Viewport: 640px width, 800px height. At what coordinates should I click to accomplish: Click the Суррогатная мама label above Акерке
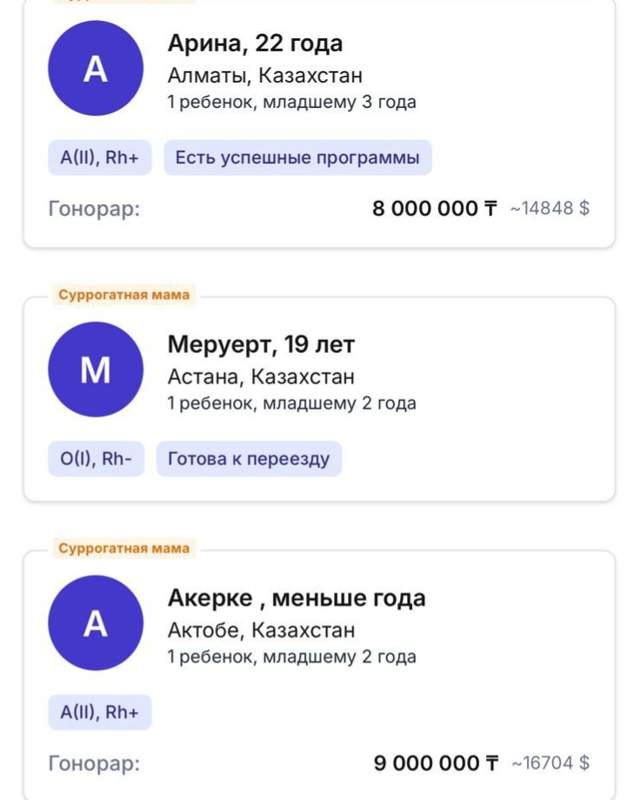point(124,548)
